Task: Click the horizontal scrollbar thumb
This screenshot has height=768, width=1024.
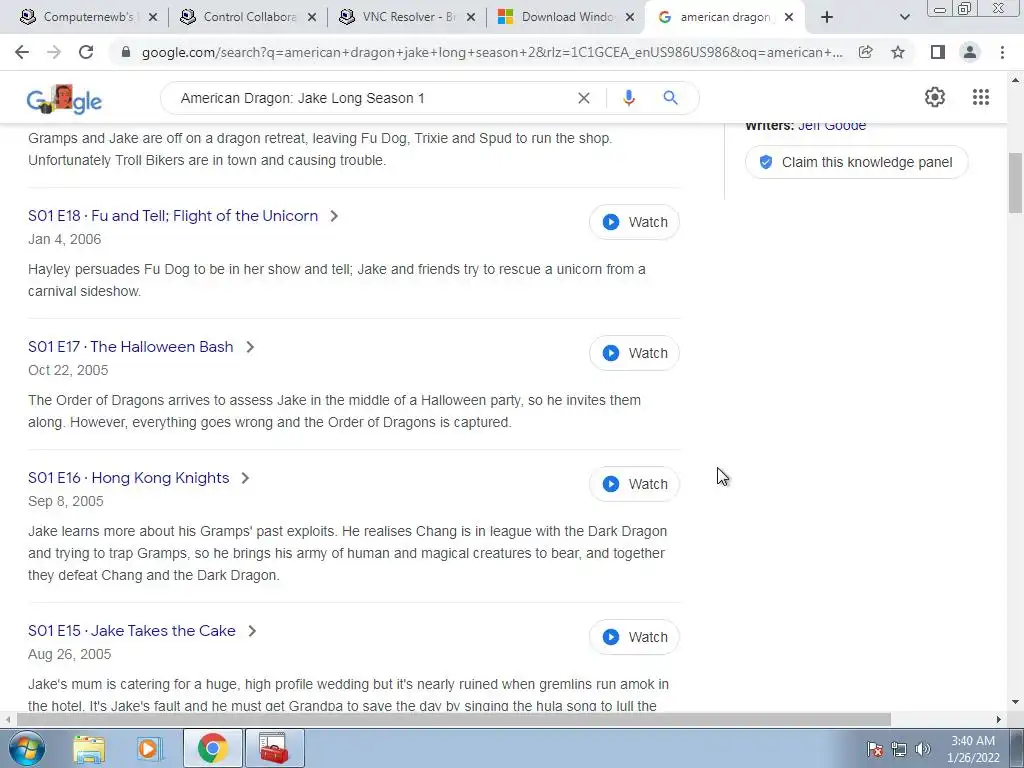Action: (454, 719)
